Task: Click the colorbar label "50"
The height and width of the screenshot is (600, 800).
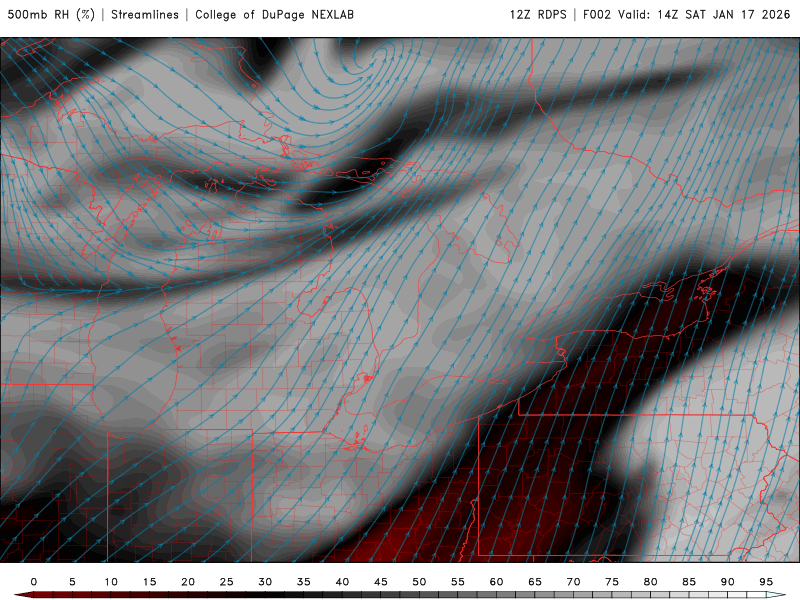Action: [419, 582]
